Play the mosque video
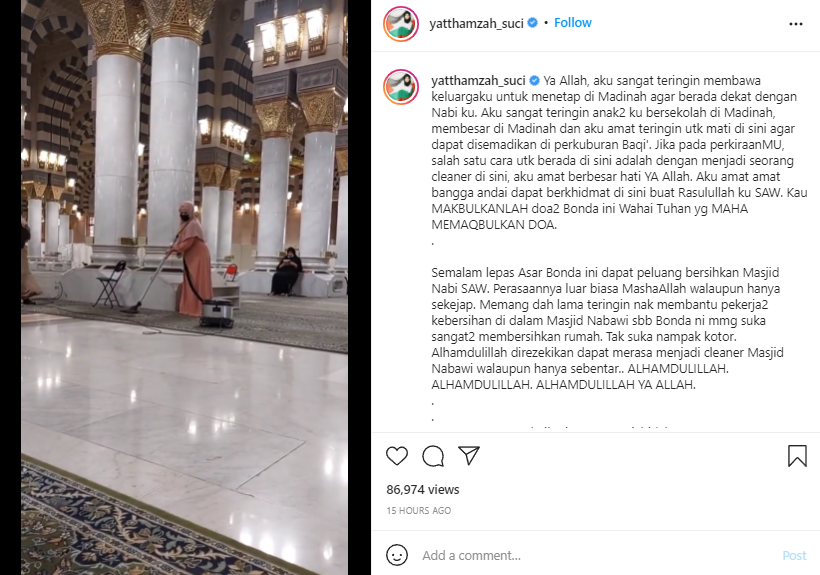 pyautogui.click(x=184, y=288)
